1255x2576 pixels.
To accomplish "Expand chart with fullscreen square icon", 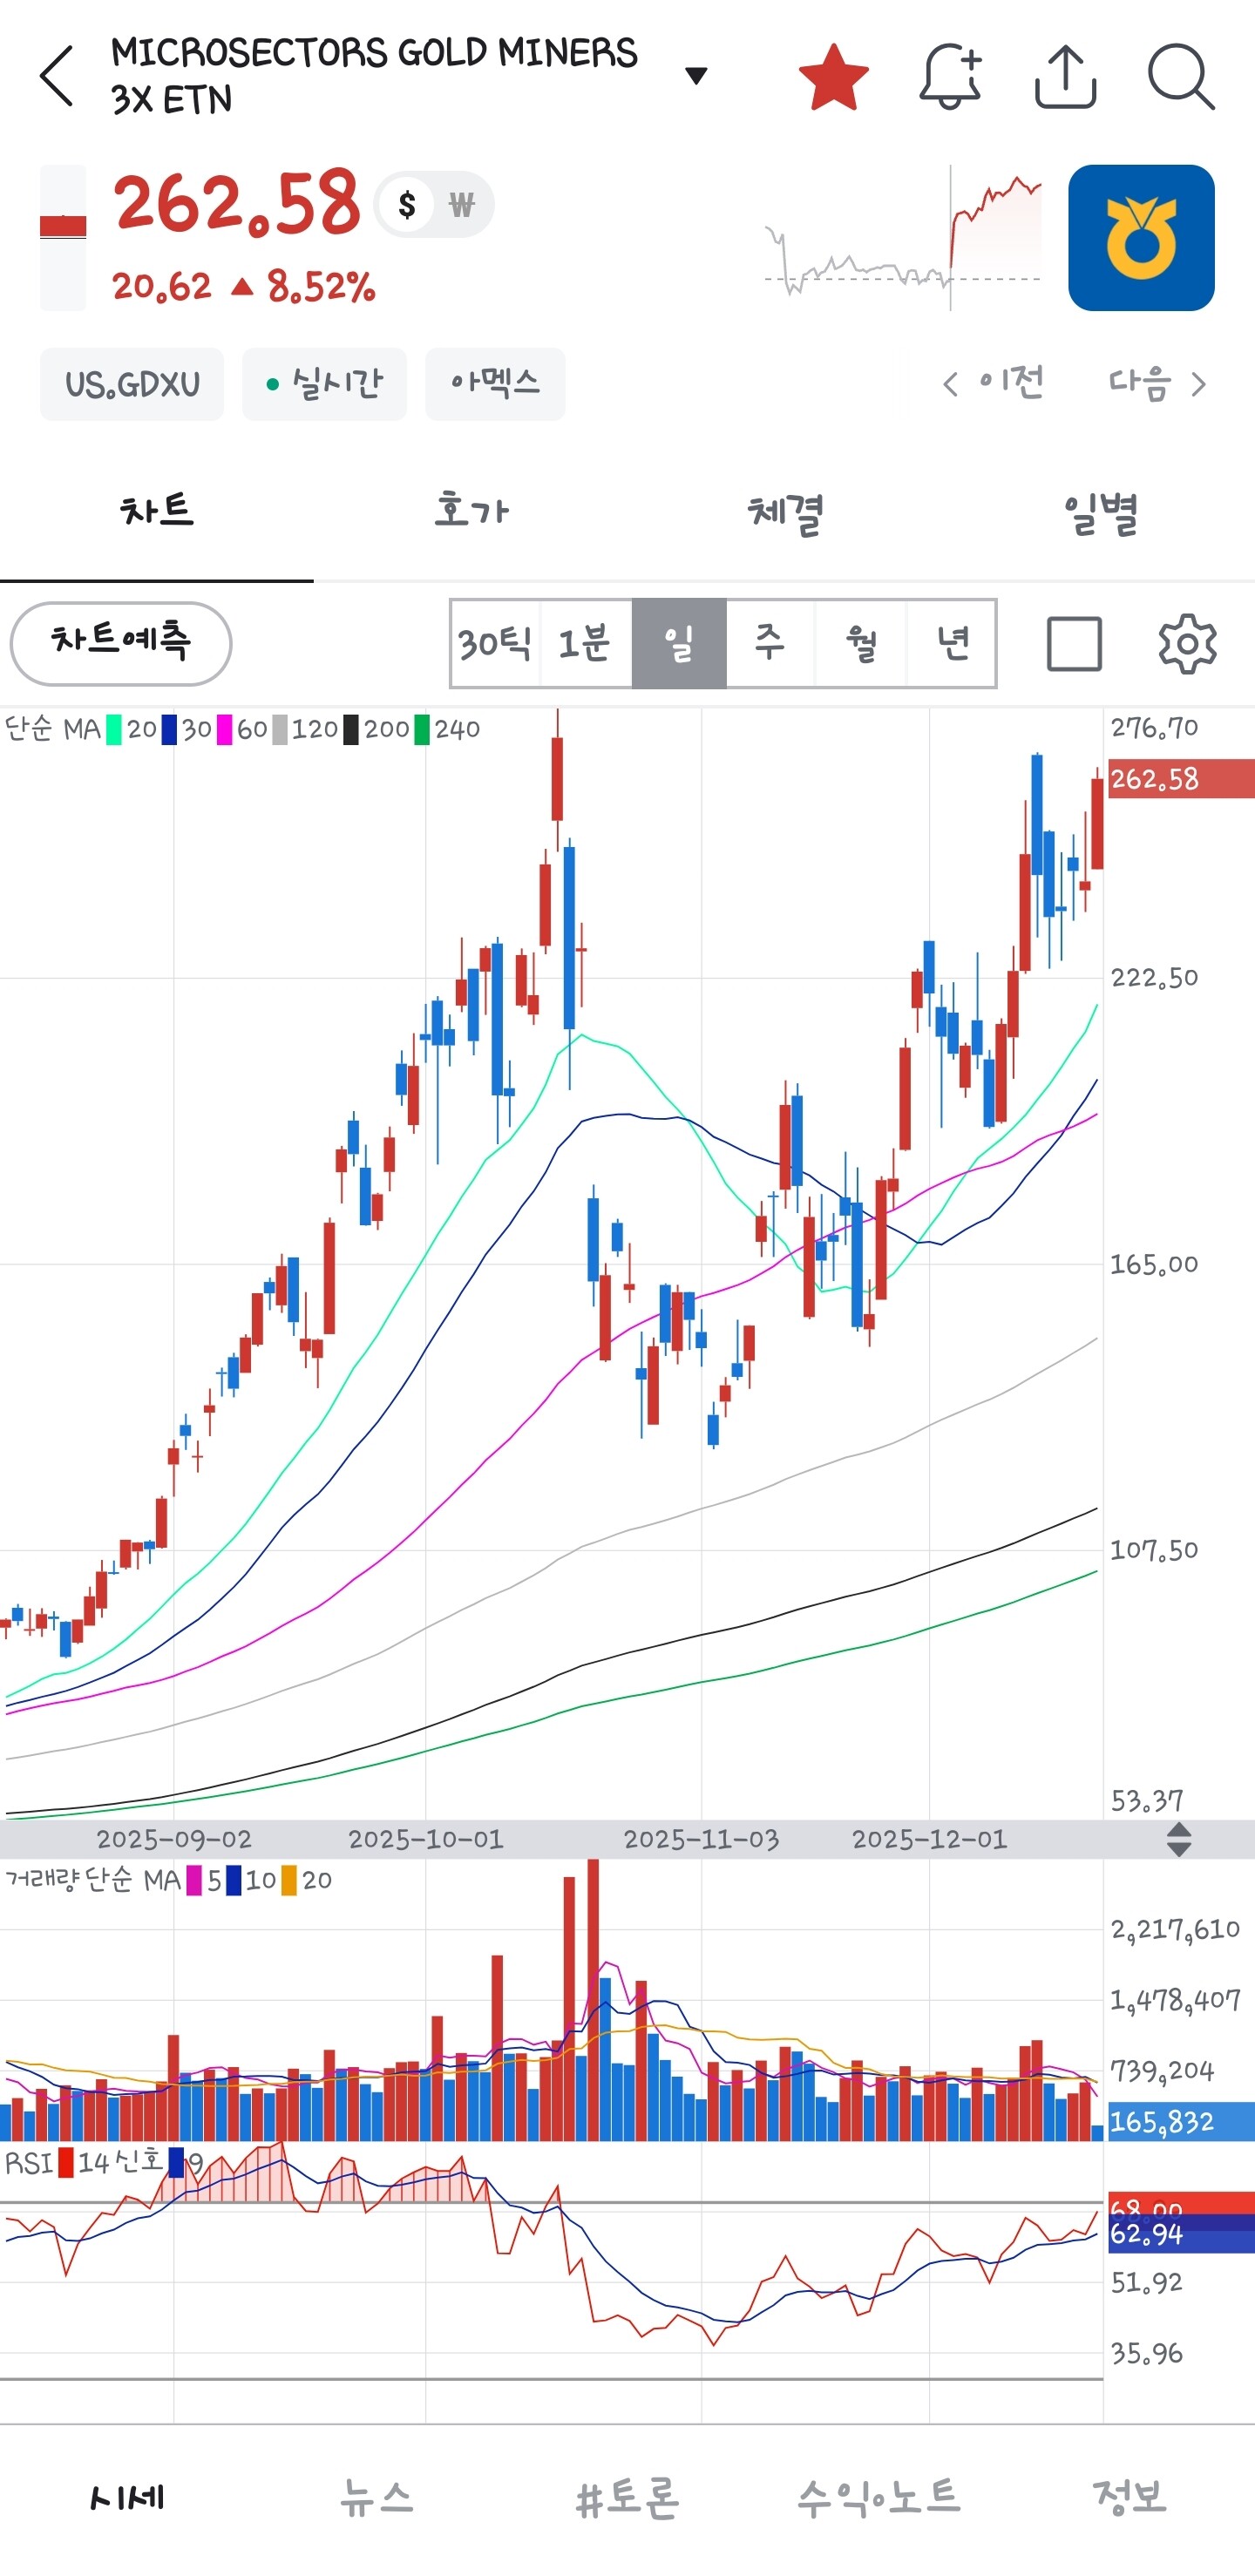I will (x=1074, y=644).
